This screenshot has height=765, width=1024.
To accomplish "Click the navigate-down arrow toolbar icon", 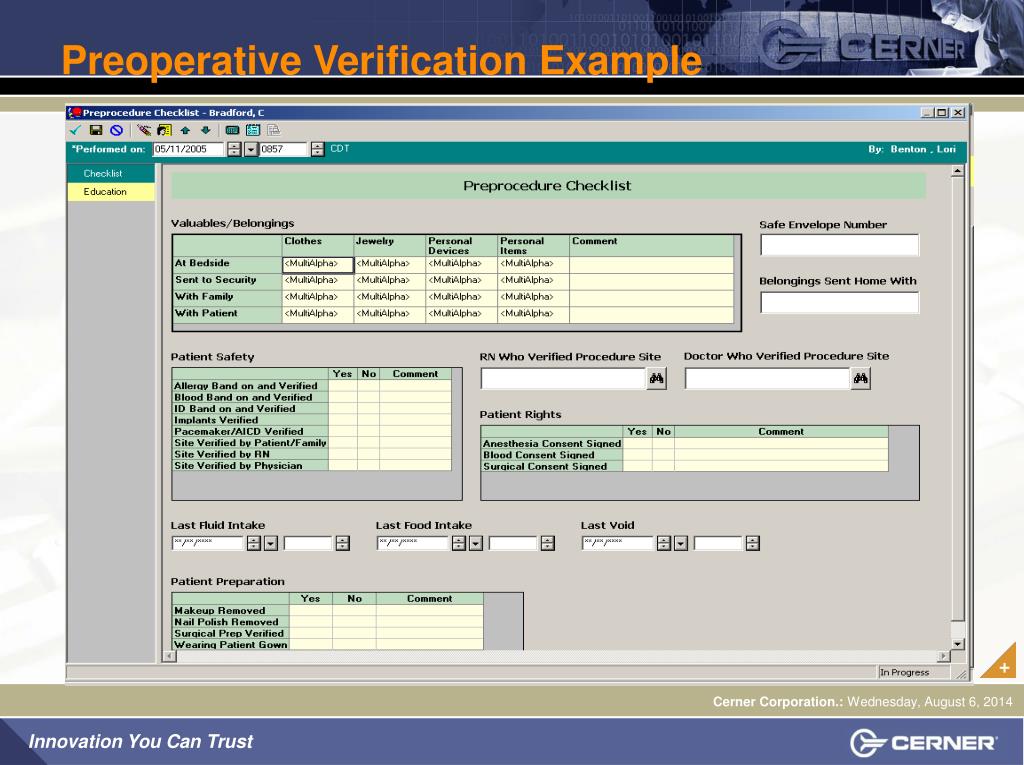I will pos(206,129).
